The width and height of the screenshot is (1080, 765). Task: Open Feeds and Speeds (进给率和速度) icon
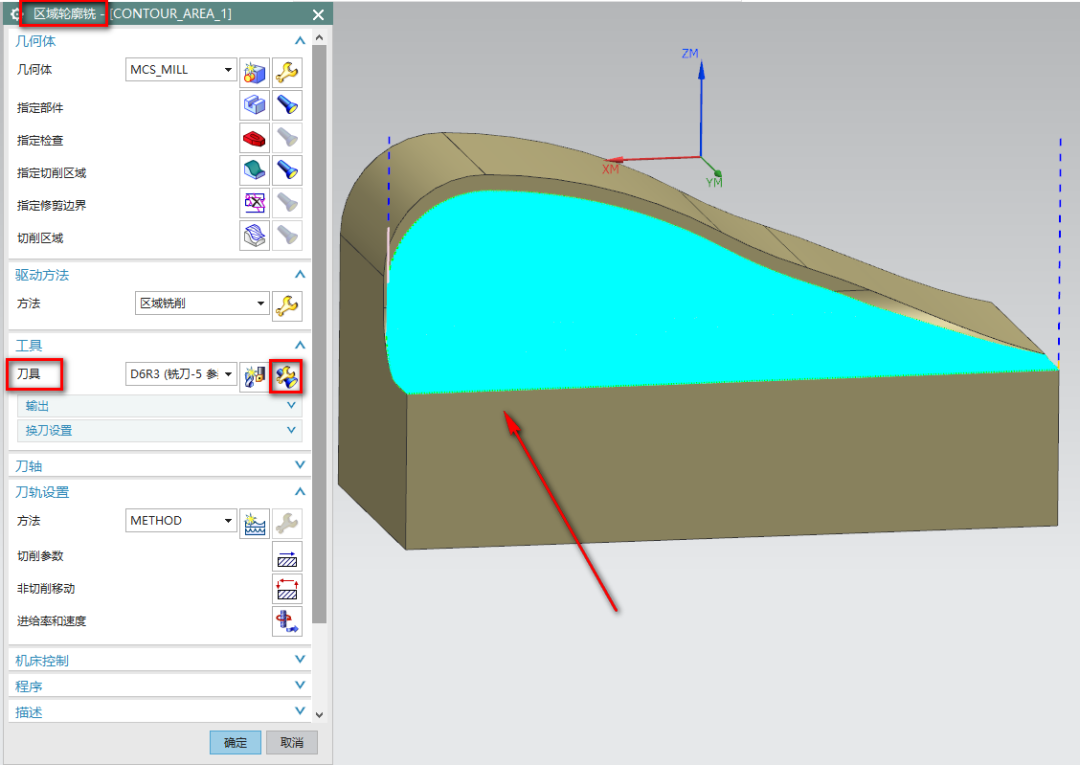287,621
